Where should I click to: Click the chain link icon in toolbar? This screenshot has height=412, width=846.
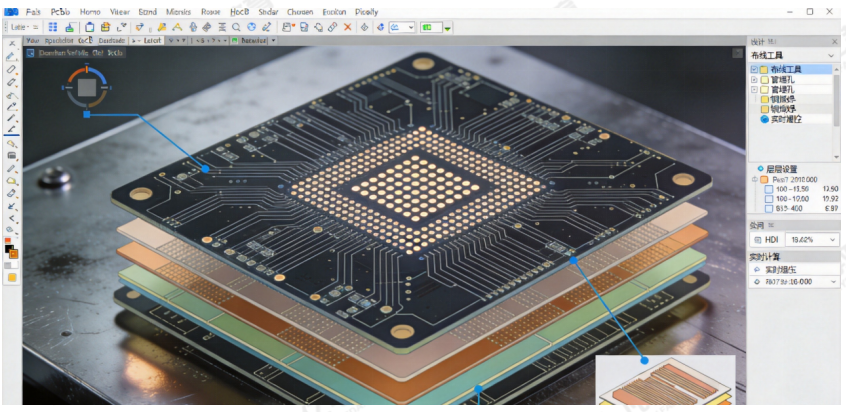point(332,27)
